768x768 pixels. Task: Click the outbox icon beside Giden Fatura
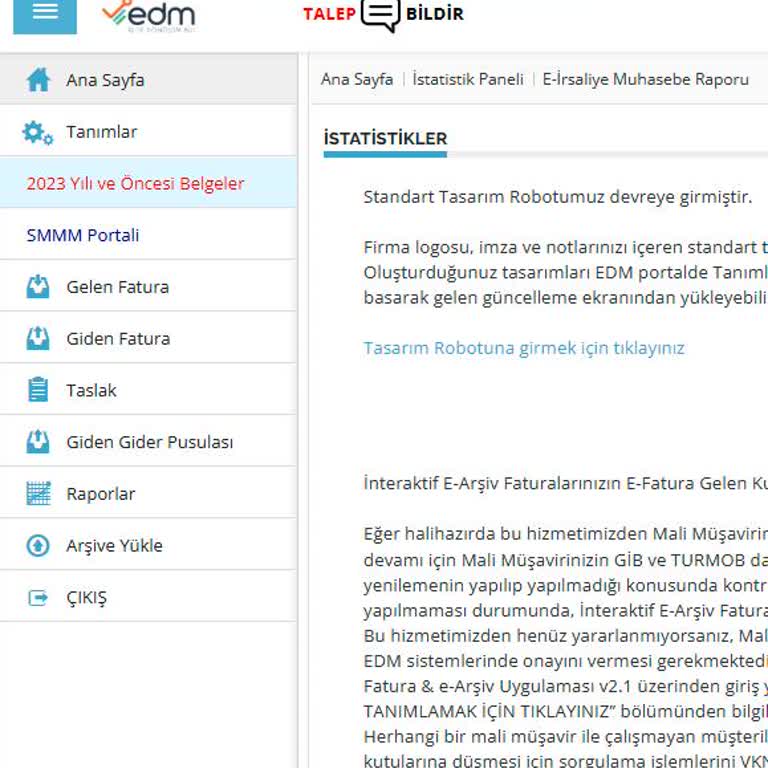(x=38, y=338)
